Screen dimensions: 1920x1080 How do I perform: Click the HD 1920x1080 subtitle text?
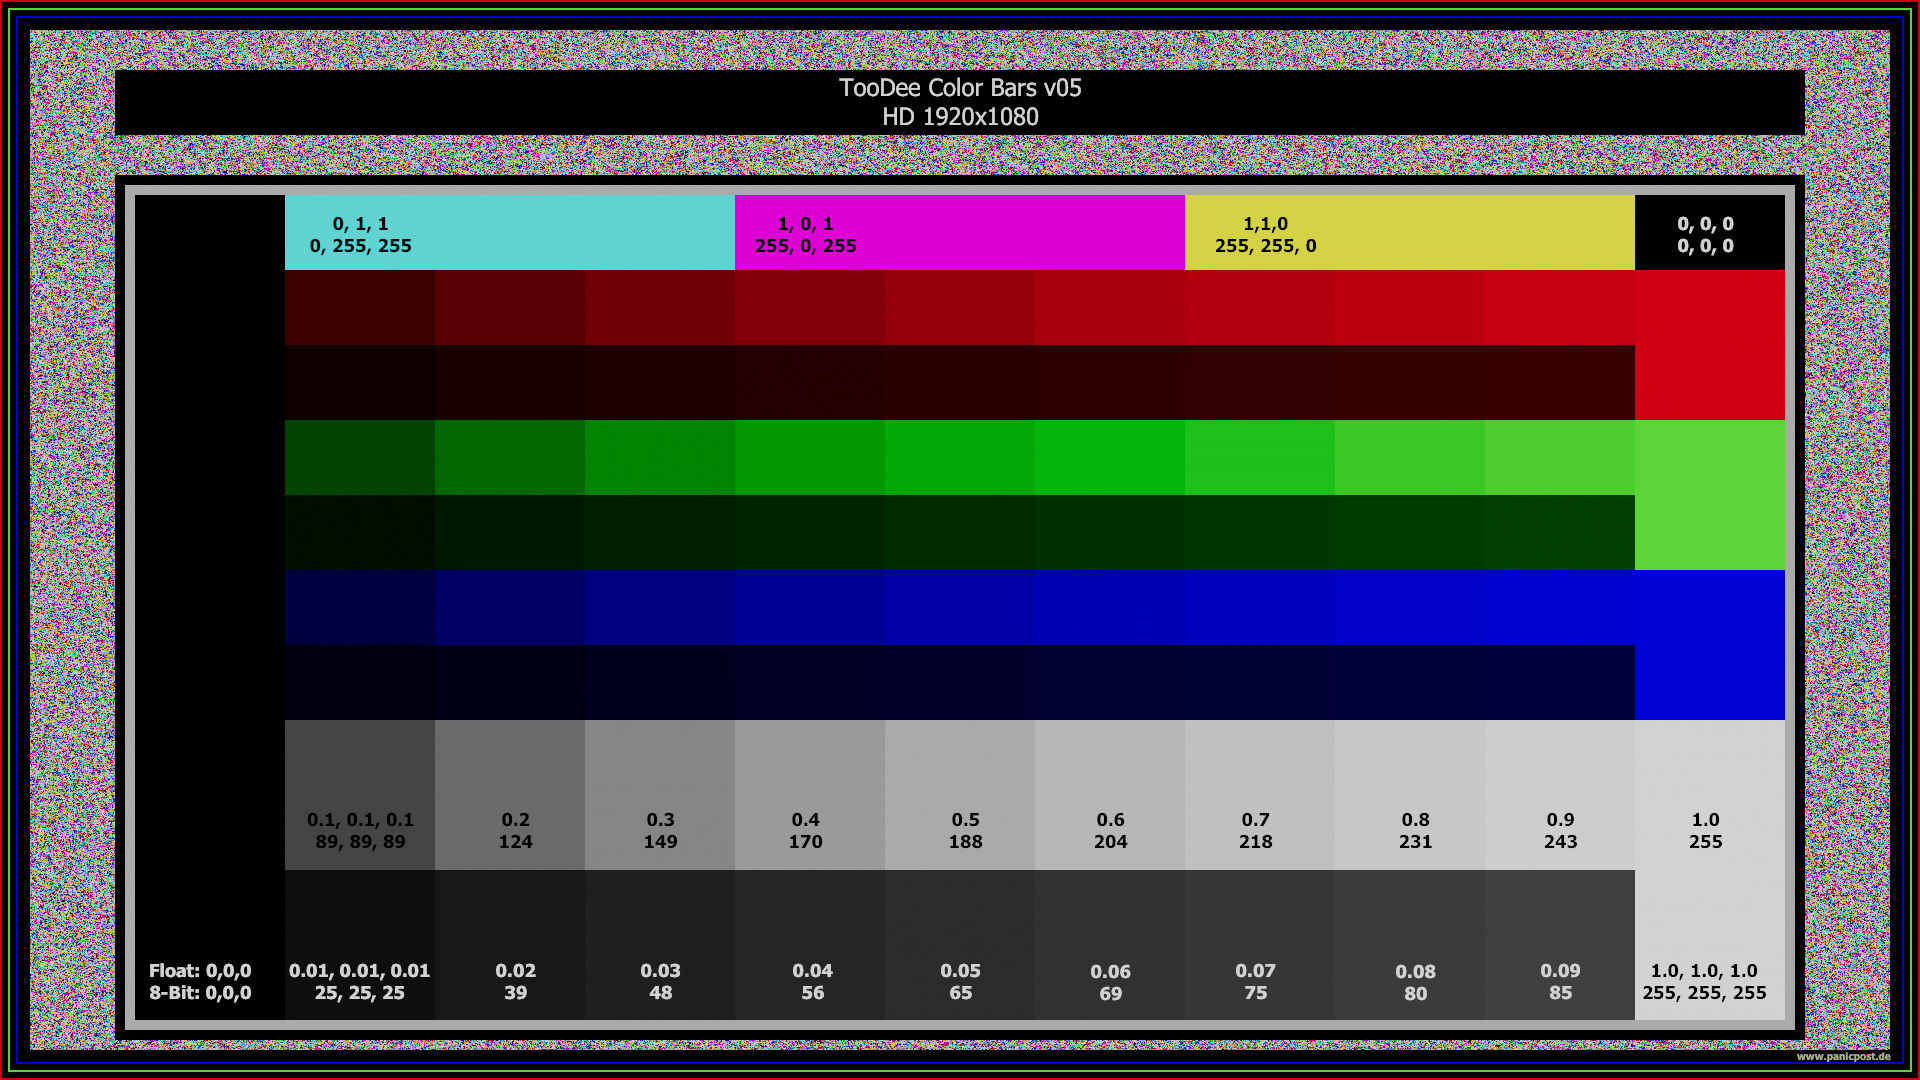[960, 116]
